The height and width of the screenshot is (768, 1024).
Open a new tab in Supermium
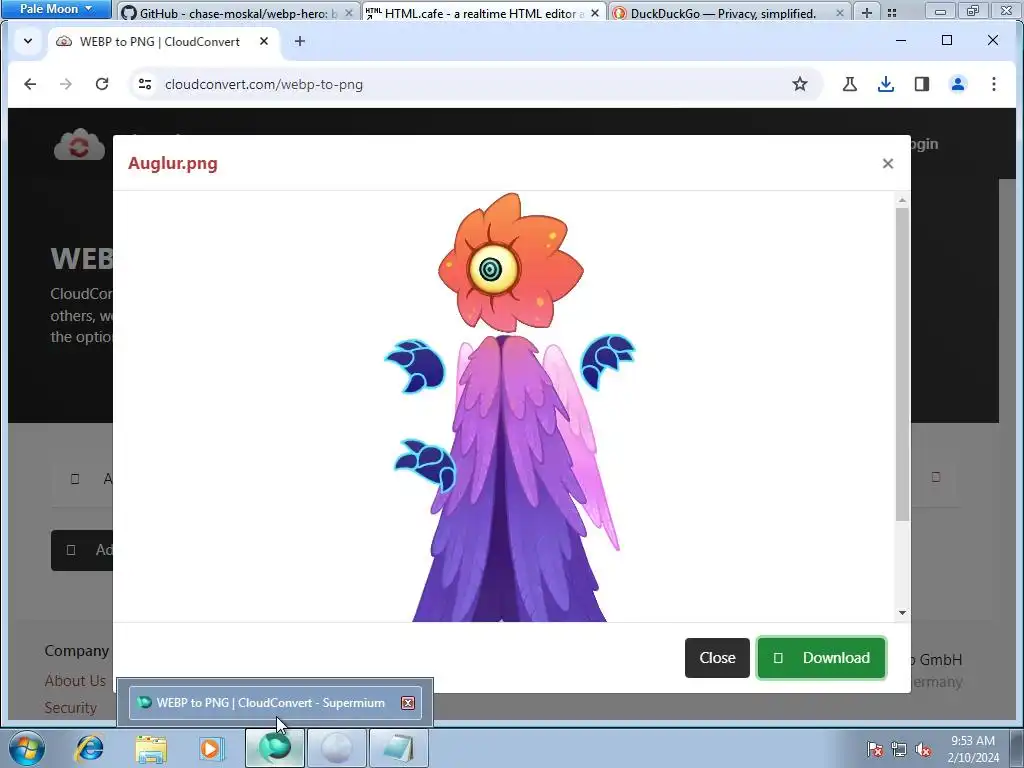click(x=300, y=41)
